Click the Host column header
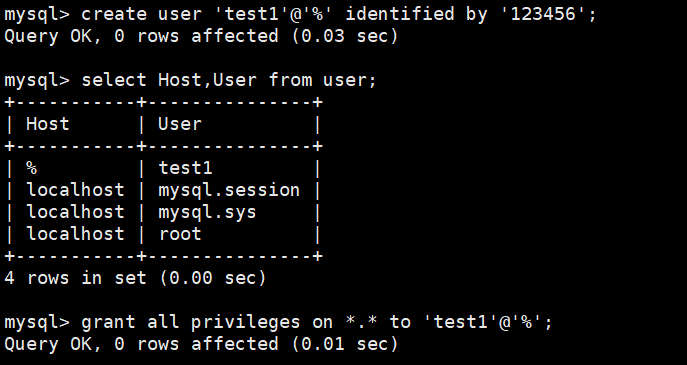The width and height of the screenshot is (687, 365). tap(48, 124)
